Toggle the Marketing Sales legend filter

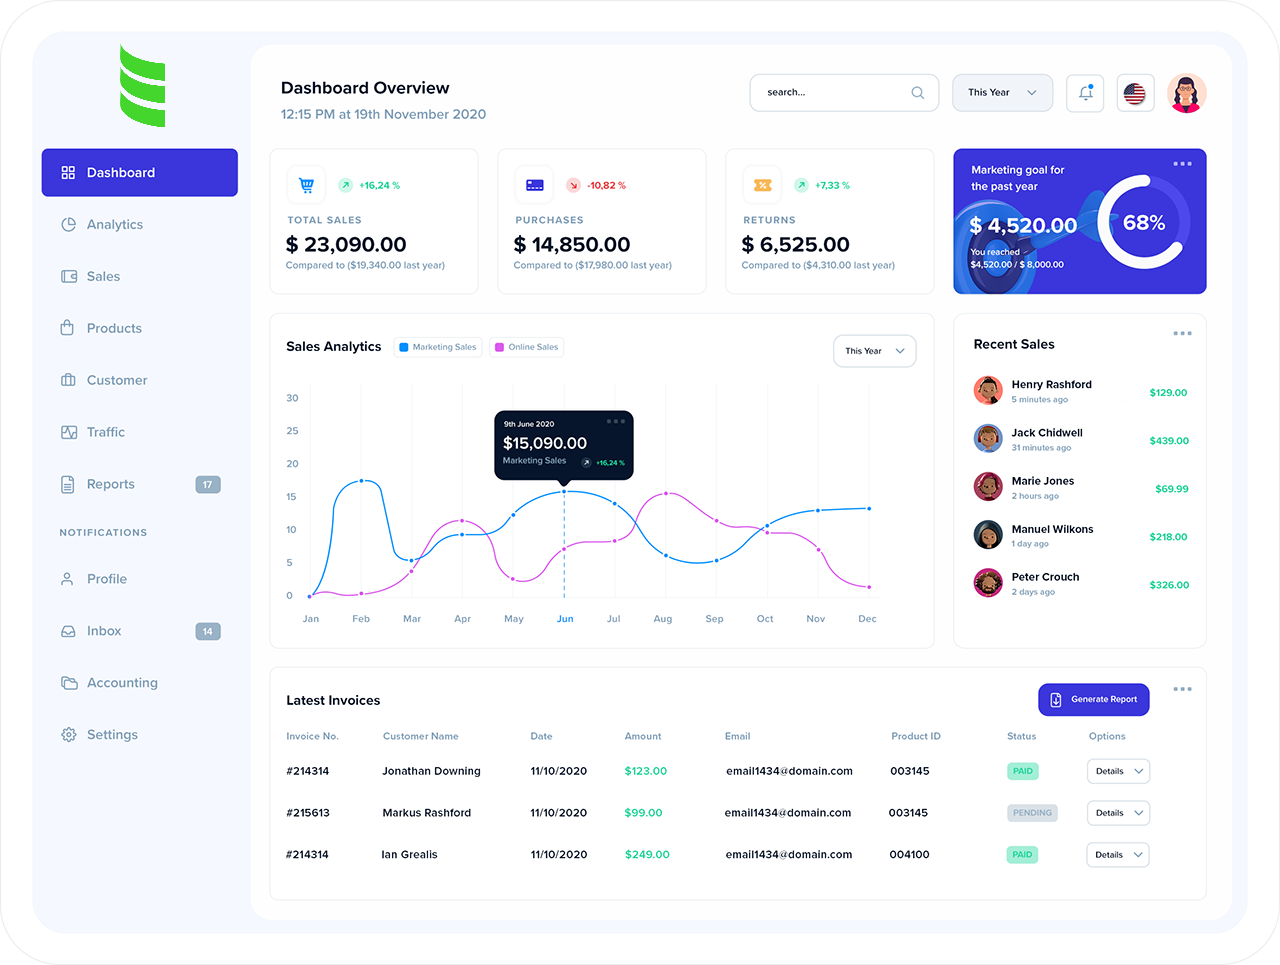click(438, 347)
